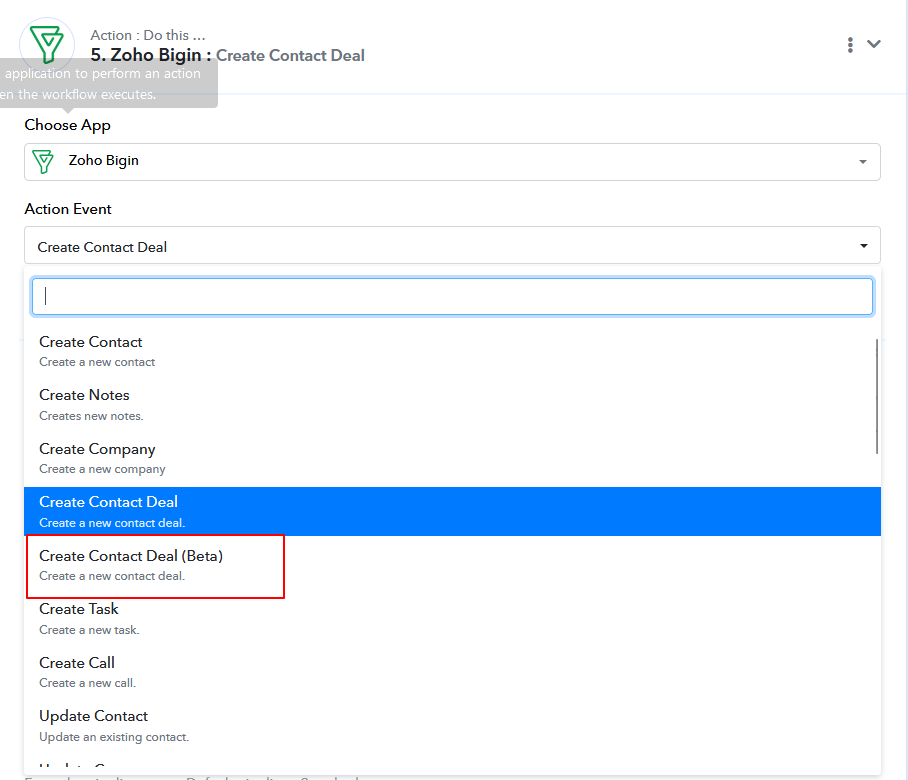This screenshot has width=908, height=780.
Task: Click the Action Event label
Action: click(x=68, y=209)
